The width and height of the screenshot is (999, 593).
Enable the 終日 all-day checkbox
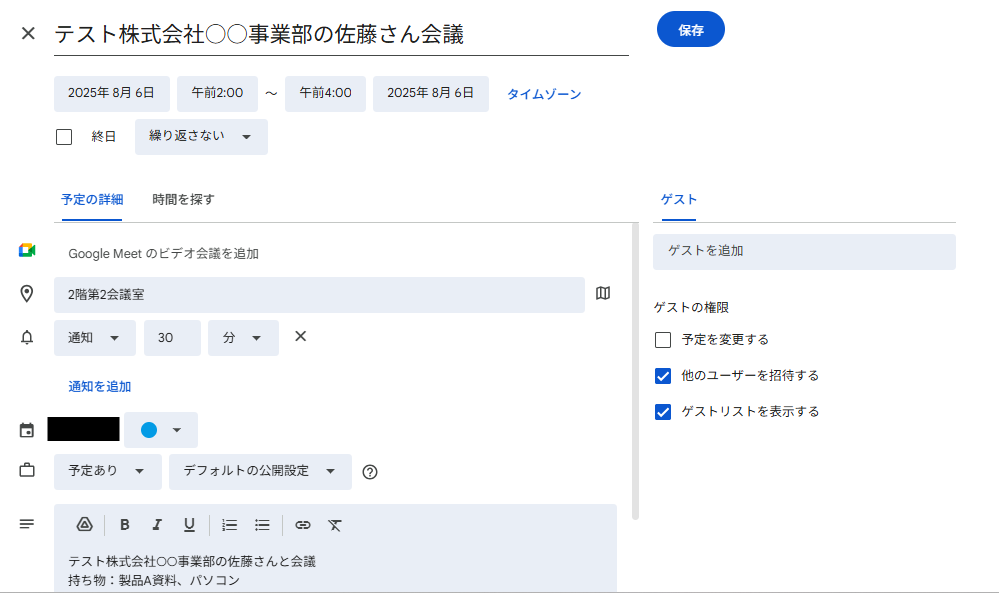64,137
